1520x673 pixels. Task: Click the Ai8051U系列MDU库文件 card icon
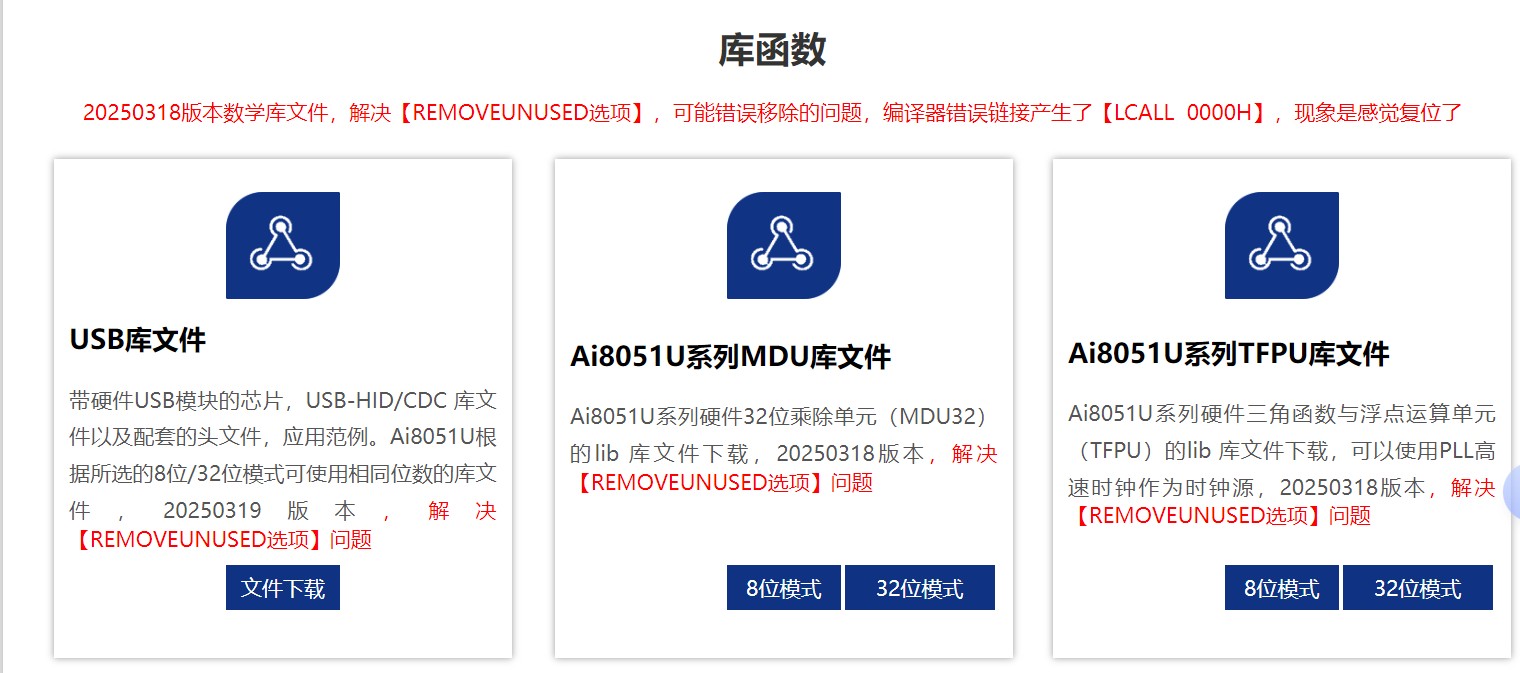(783, 245)
